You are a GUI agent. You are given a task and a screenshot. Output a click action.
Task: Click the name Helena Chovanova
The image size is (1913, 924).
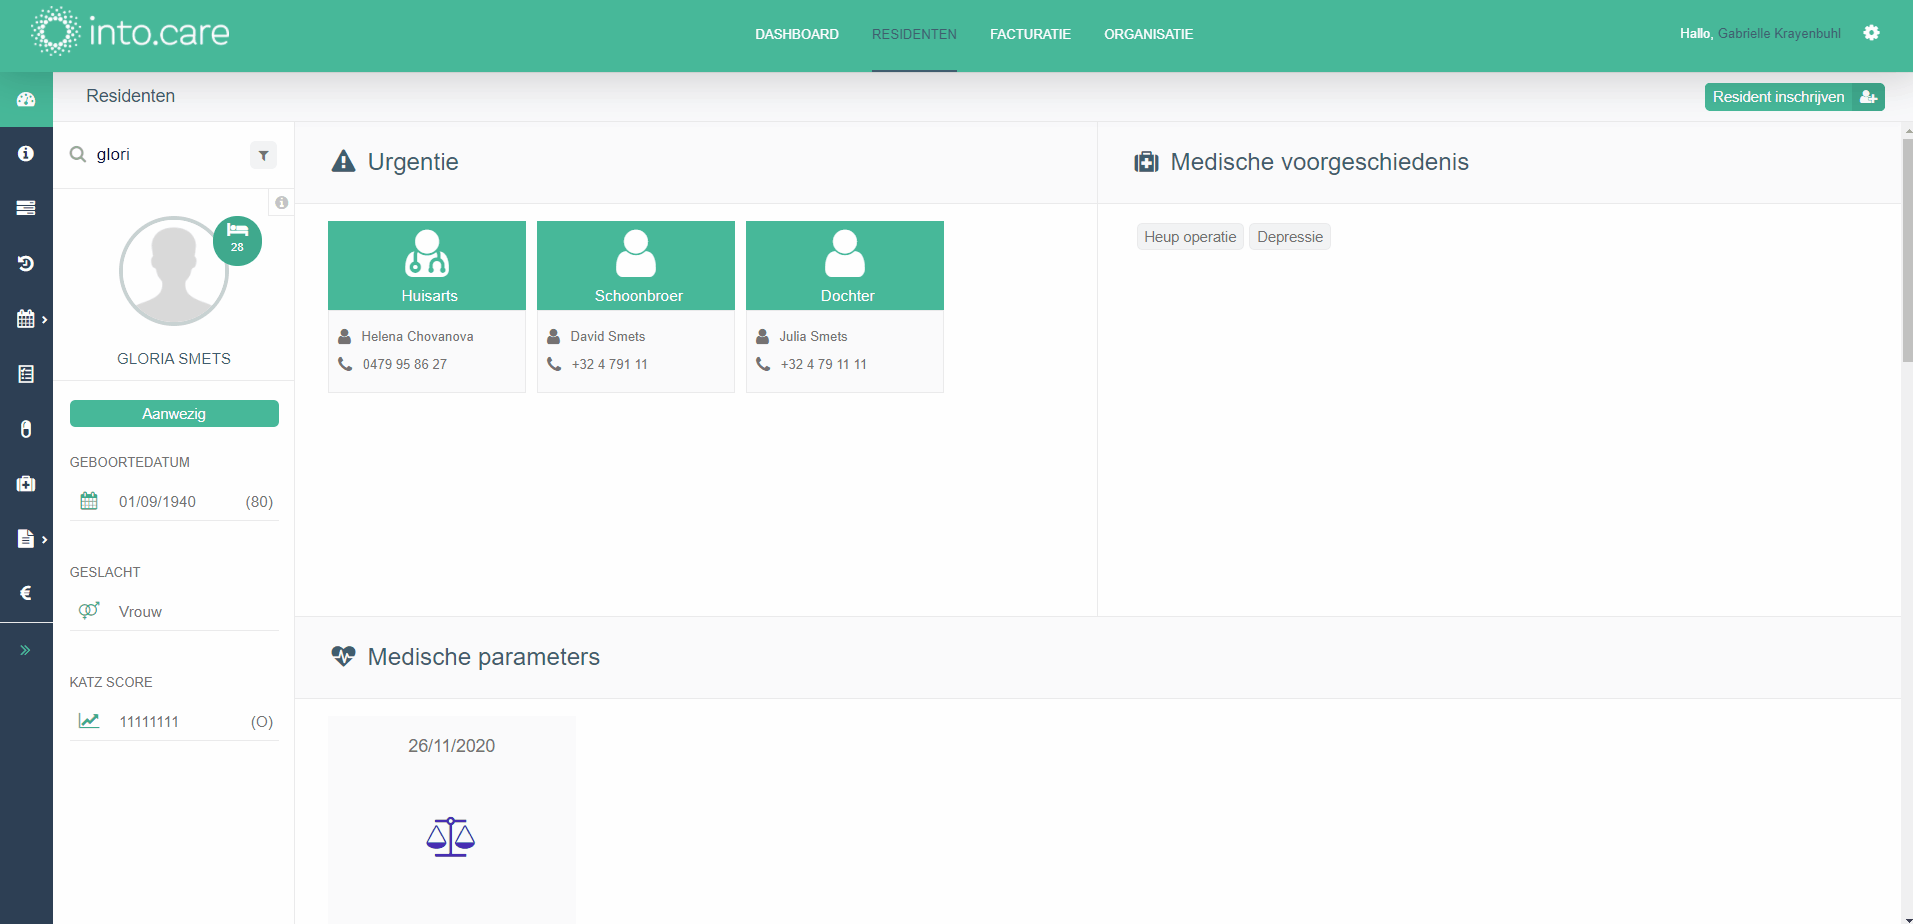[x=418, y=337]
